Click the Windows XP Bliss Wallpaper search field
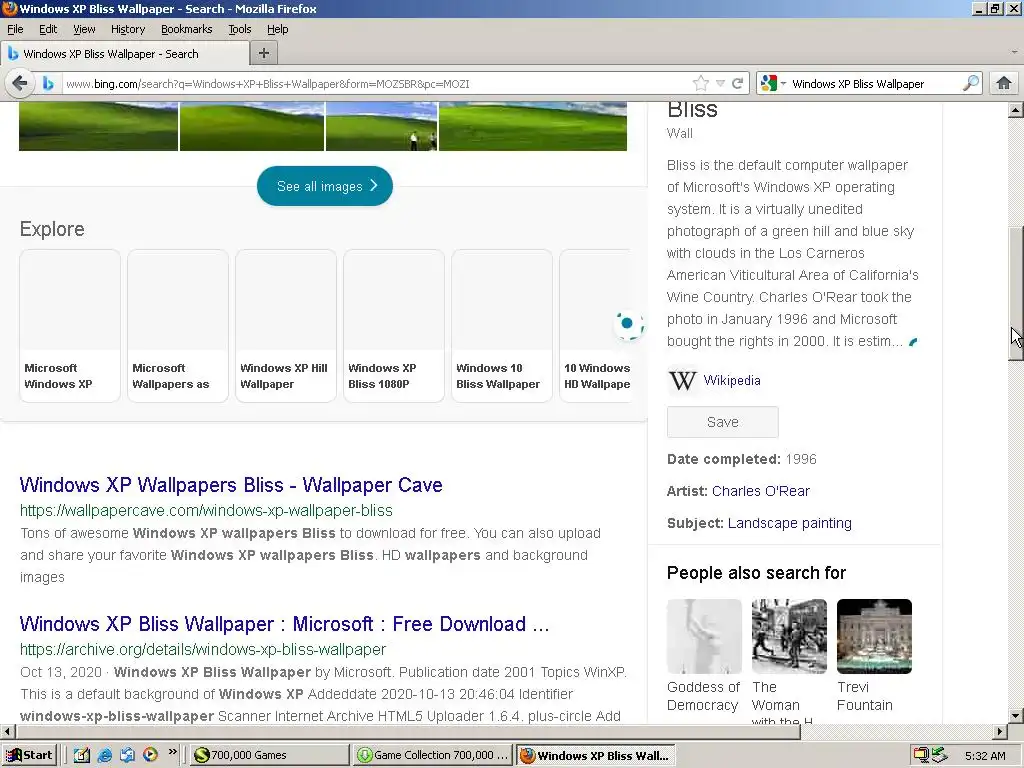Image resolution: width=1024 pixels, height=768 pixels. click(x=875, y=84)
